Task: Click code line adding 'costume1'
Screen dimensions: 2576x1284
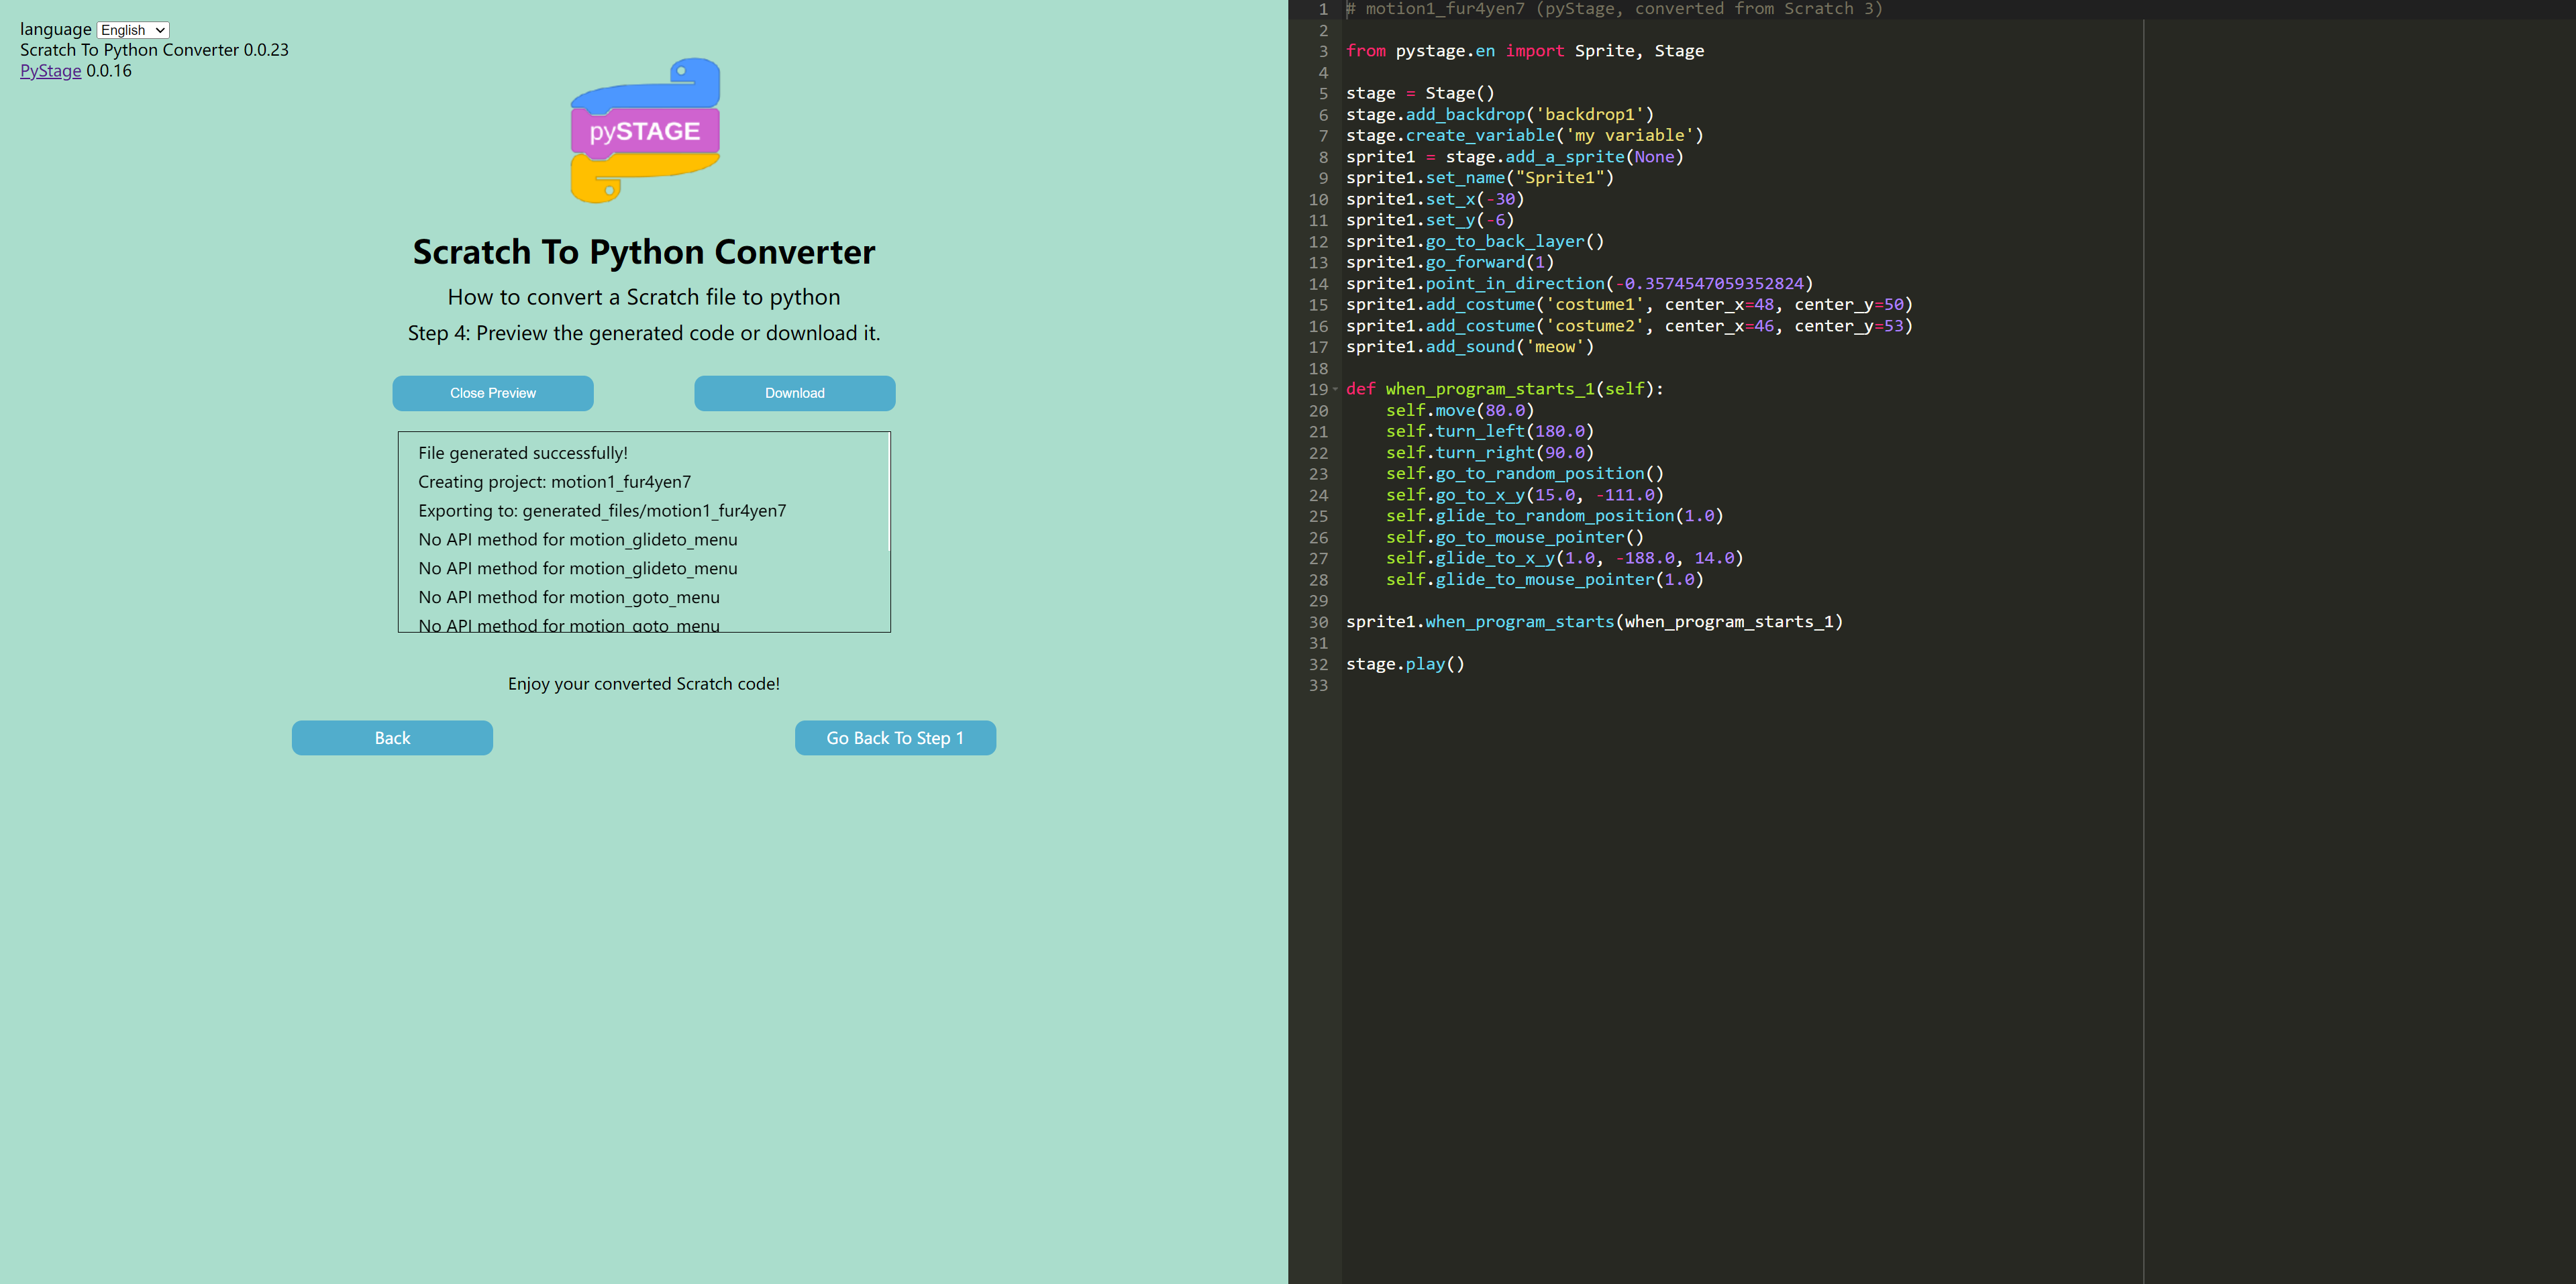Action: click(1629, 305)
